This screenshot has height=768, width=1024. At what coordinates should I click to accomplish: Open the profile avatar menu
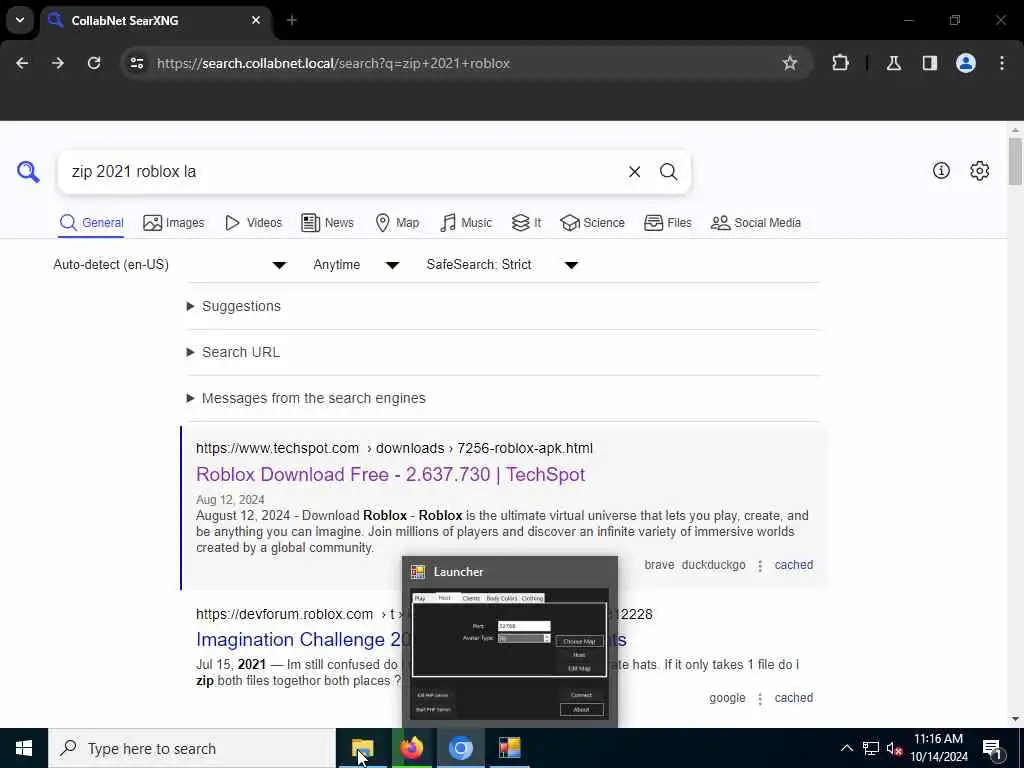[x=965, y=63]
